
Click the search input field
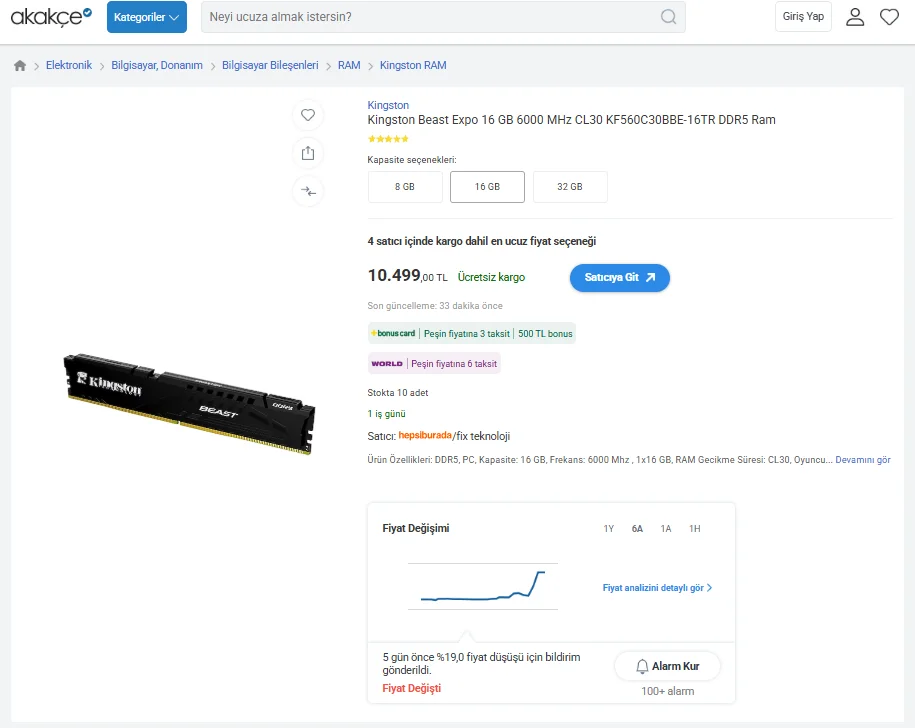click(x=430, y=17)
